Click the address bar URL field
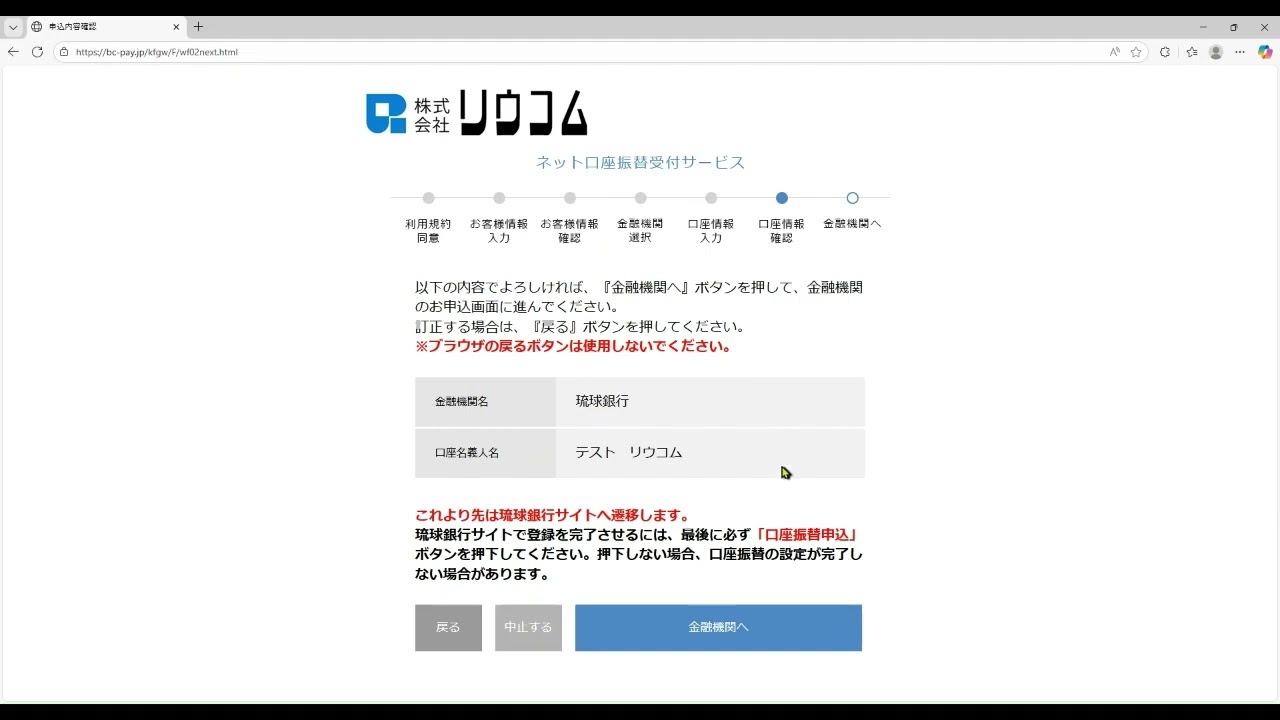Screen dimensions: 1280x720 [600, 52]
